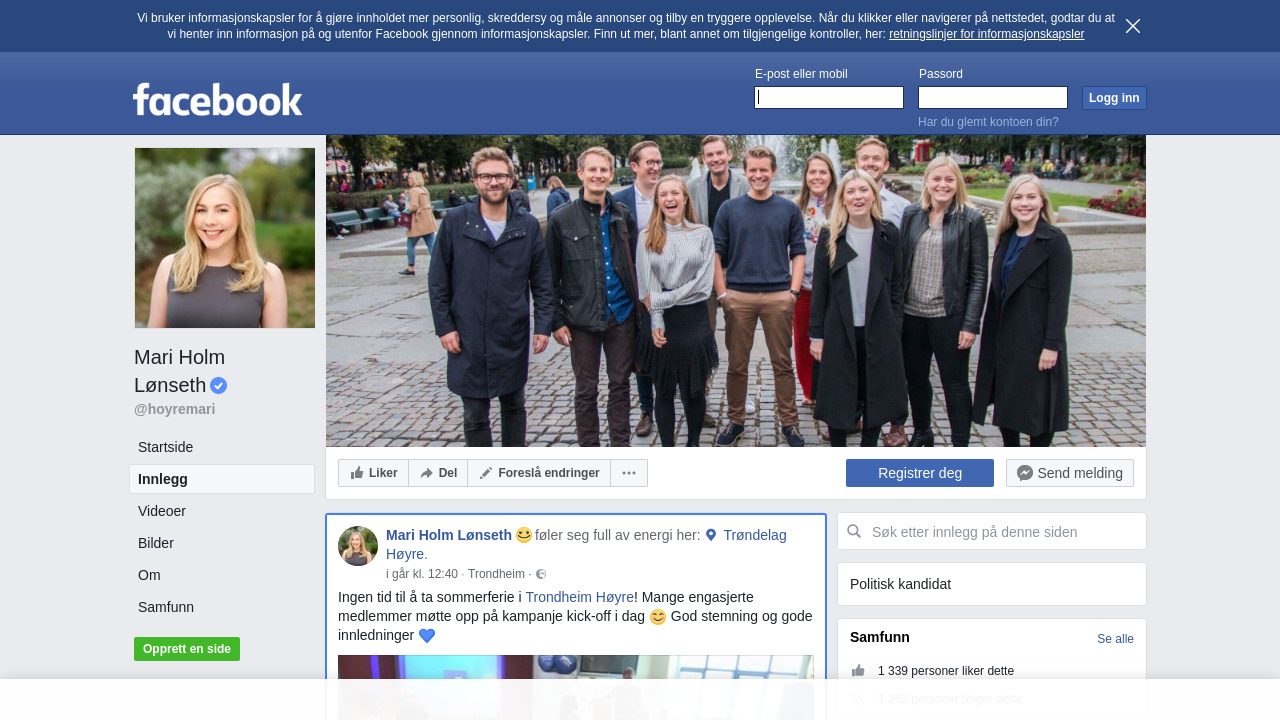Click the Facebook logo
Screen dimensions: 1280x720
coord(217,100)
